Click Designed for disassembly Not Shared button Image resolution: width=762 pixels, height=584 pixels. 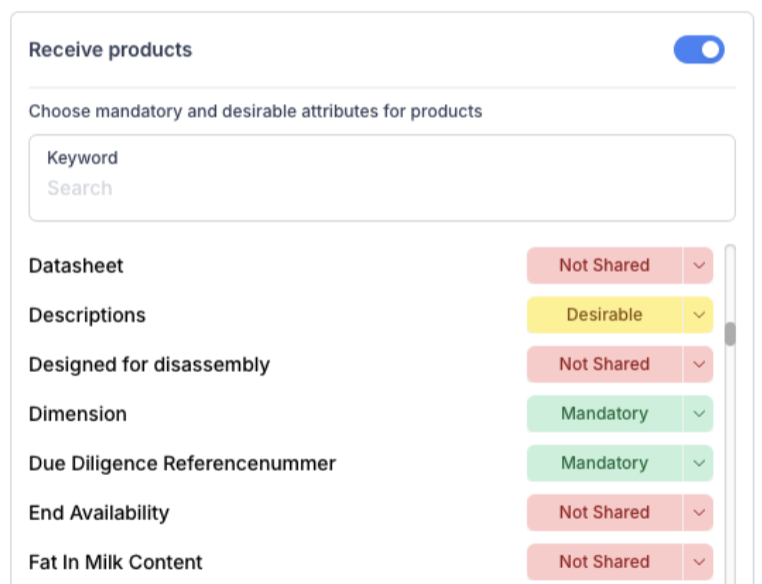pos(605,364)
